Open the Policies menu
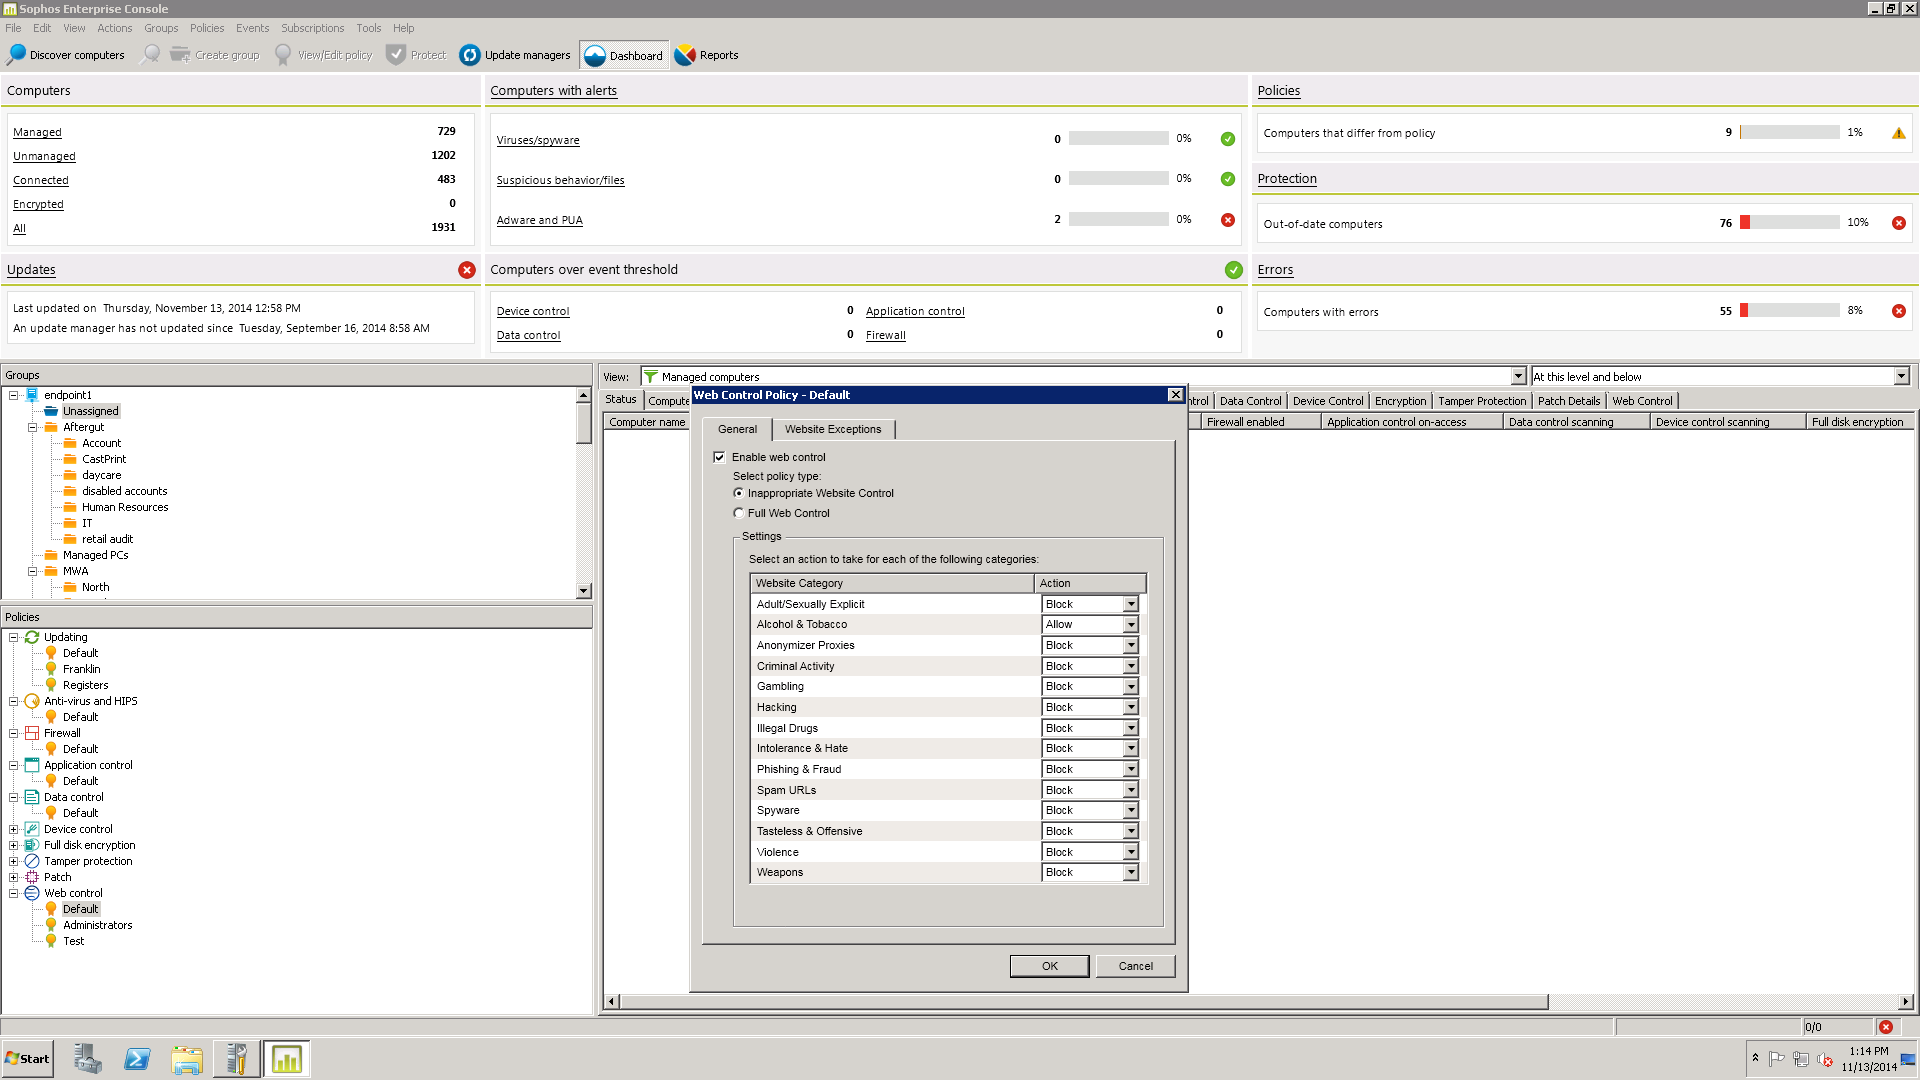Screen dimensions: 1920x1080 click(x=207, y=28)
